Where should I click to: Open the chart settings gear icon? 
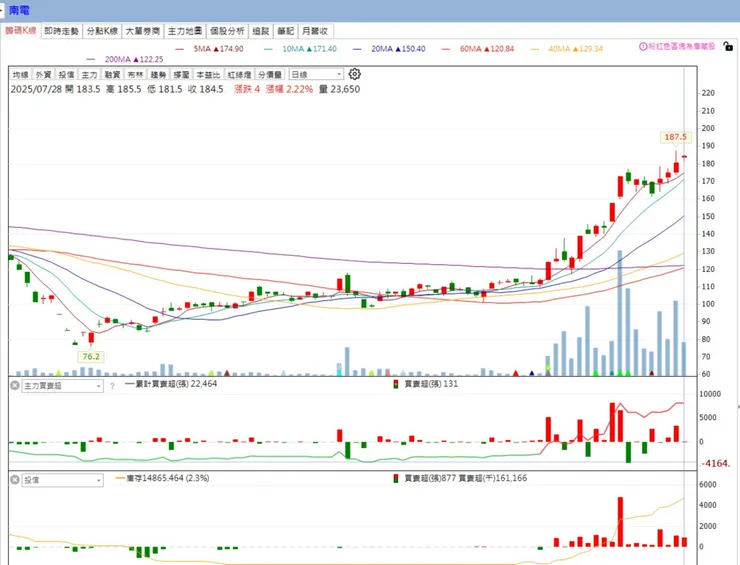[354, 74]
